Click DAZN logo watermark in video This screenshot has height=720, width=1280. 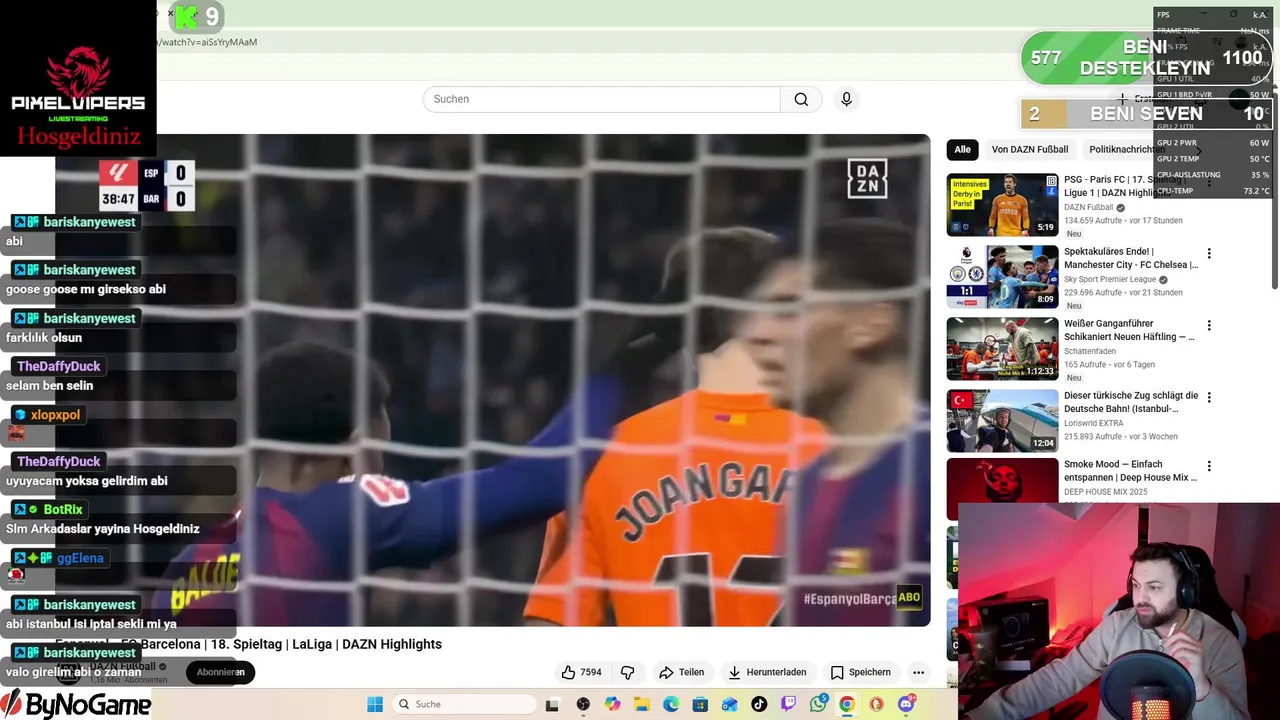click(x=867, y=179)
